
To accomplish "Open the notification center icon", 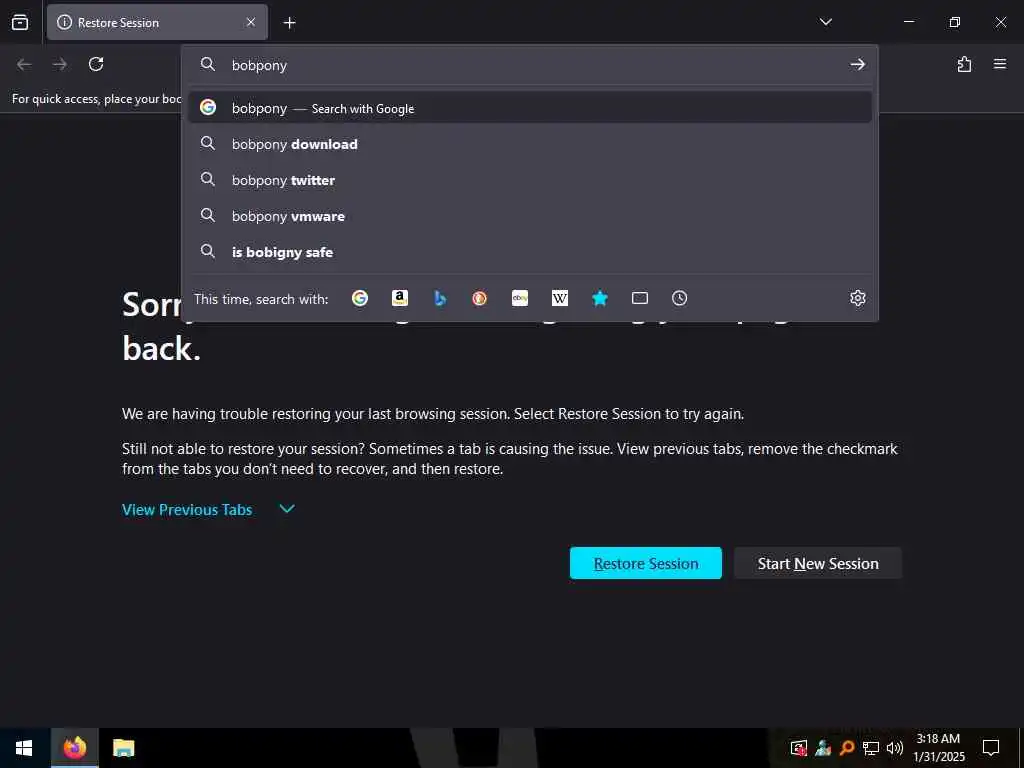I will pyautogui.click(x=991, y=748).
